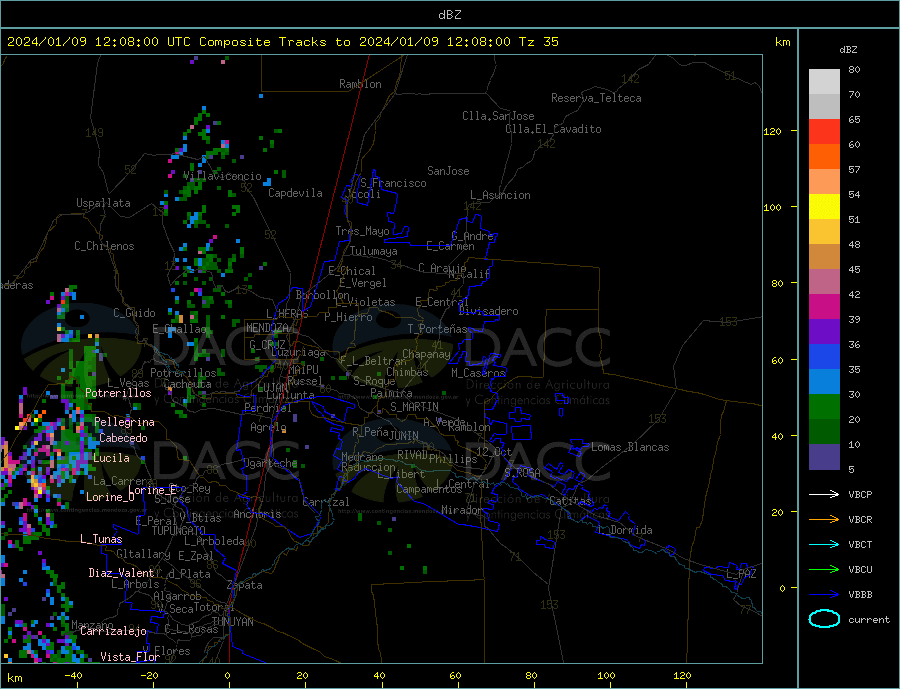Click the Palmira label

click(x=391, y=393)
